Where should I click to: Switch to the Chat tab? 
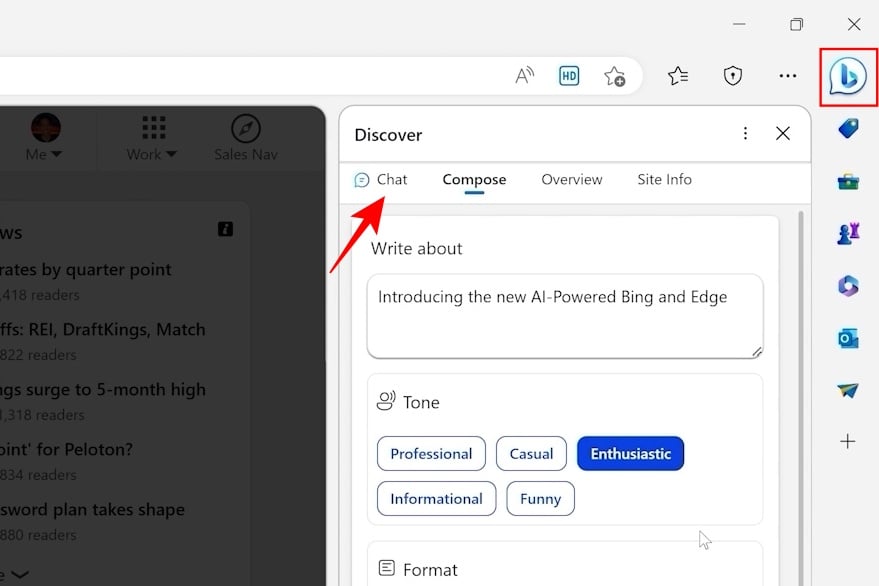point(381,180)
